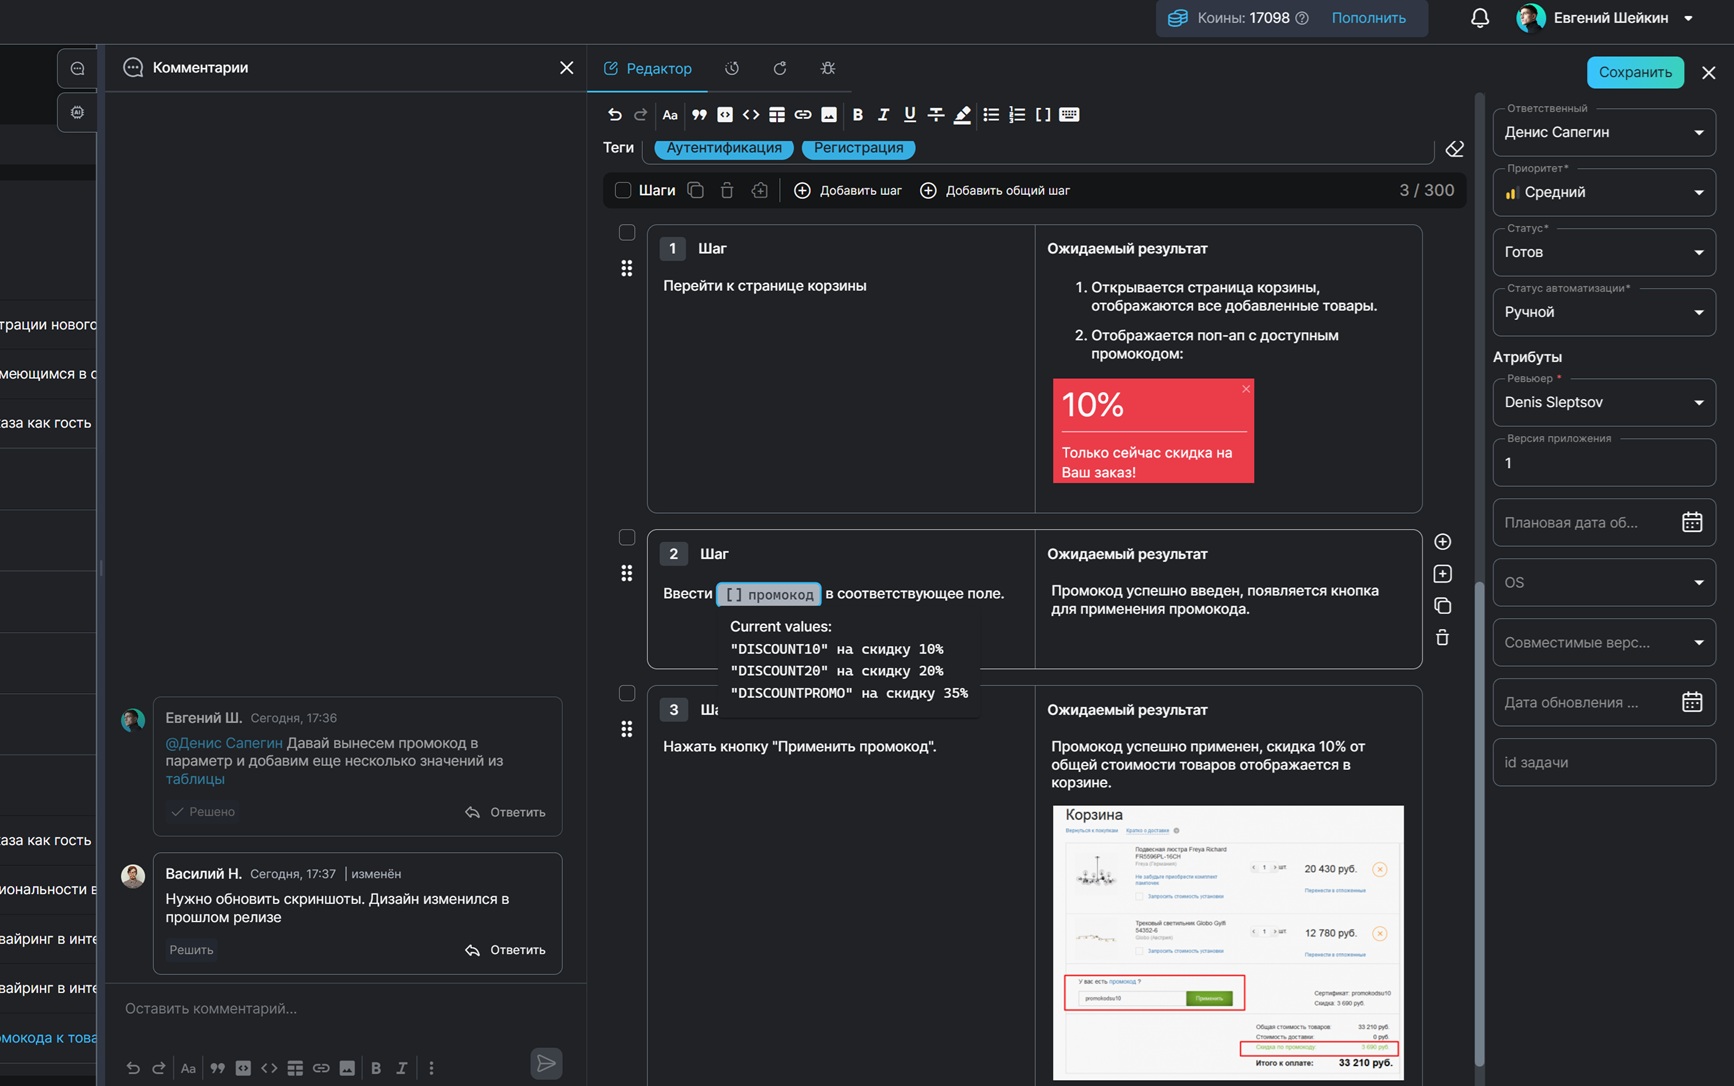Switch to the Редактор tab
This screenshot has width=1734, height=1086.
coord(647,68)
